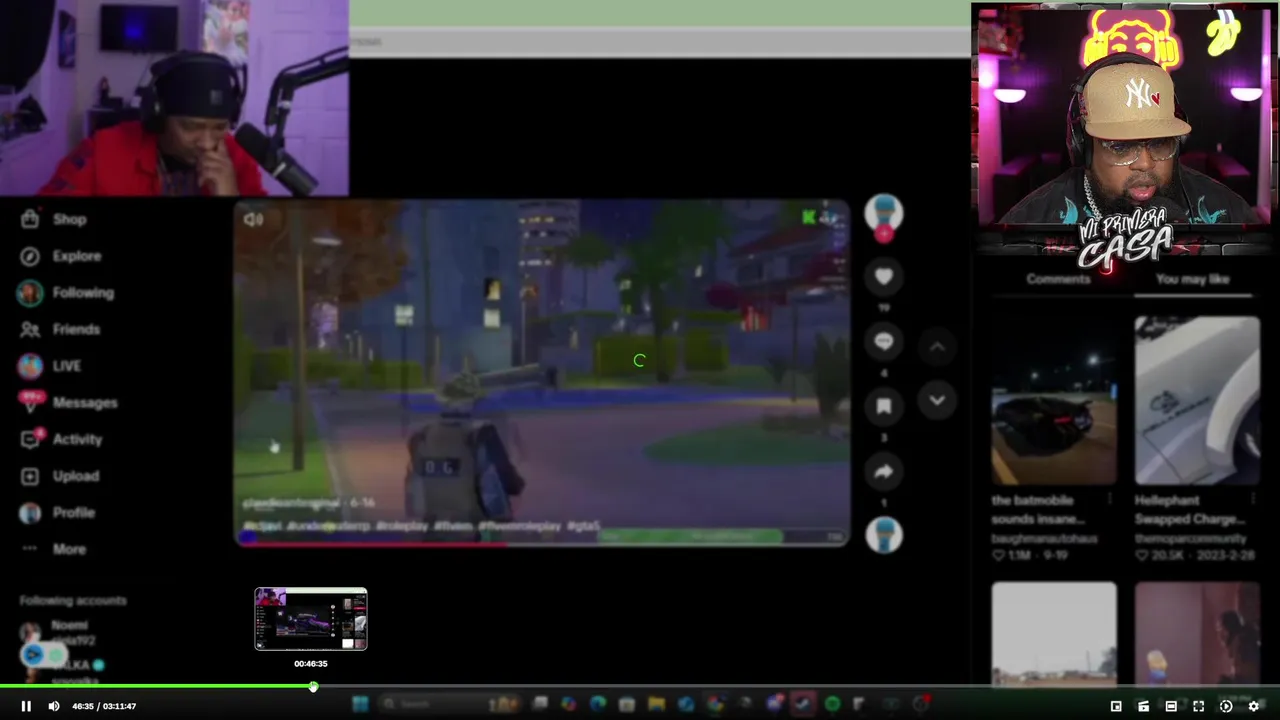The image size is (1280, 720).
Task: Open the TikTok Shop sidebar item
Action: [x=56, y=219]
